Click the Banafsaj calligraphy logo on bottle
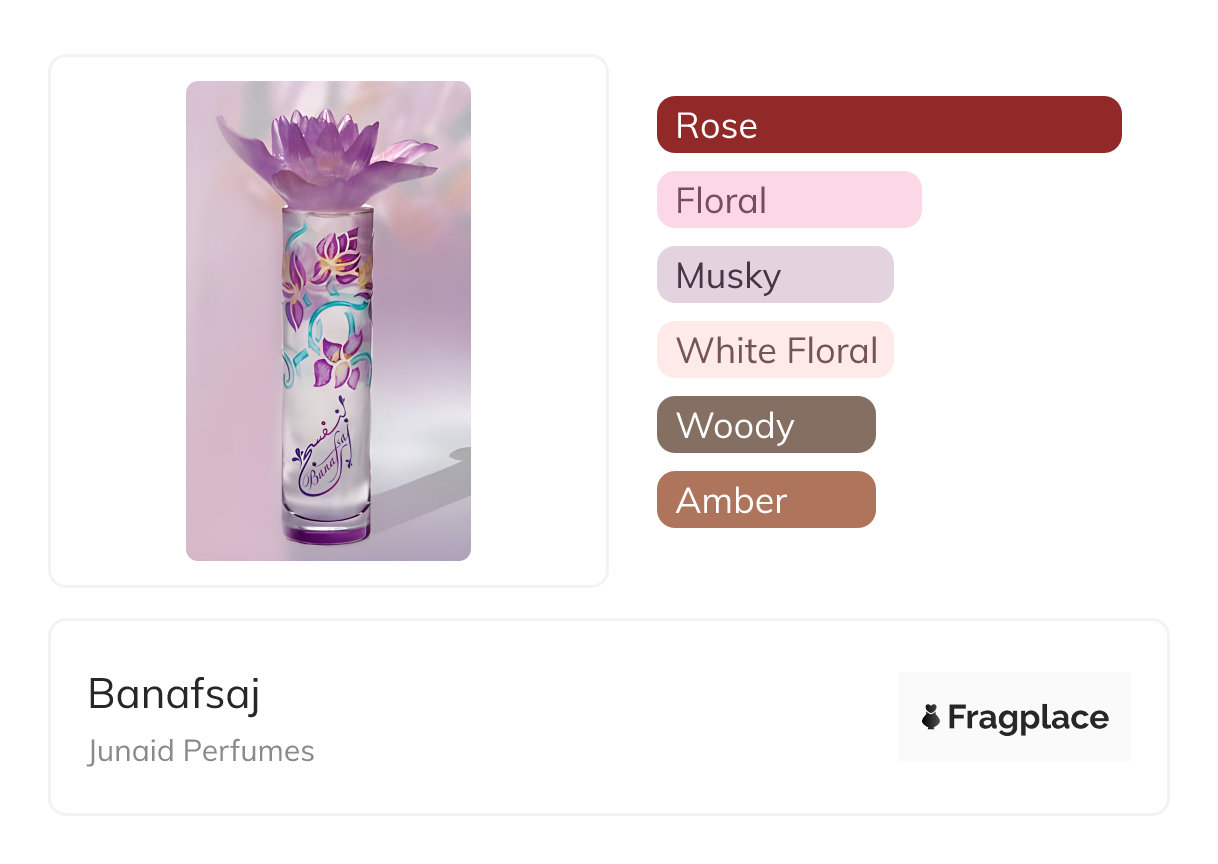Image resolution: width=1218 pixels, height=864 pixels. coord(323,456)
